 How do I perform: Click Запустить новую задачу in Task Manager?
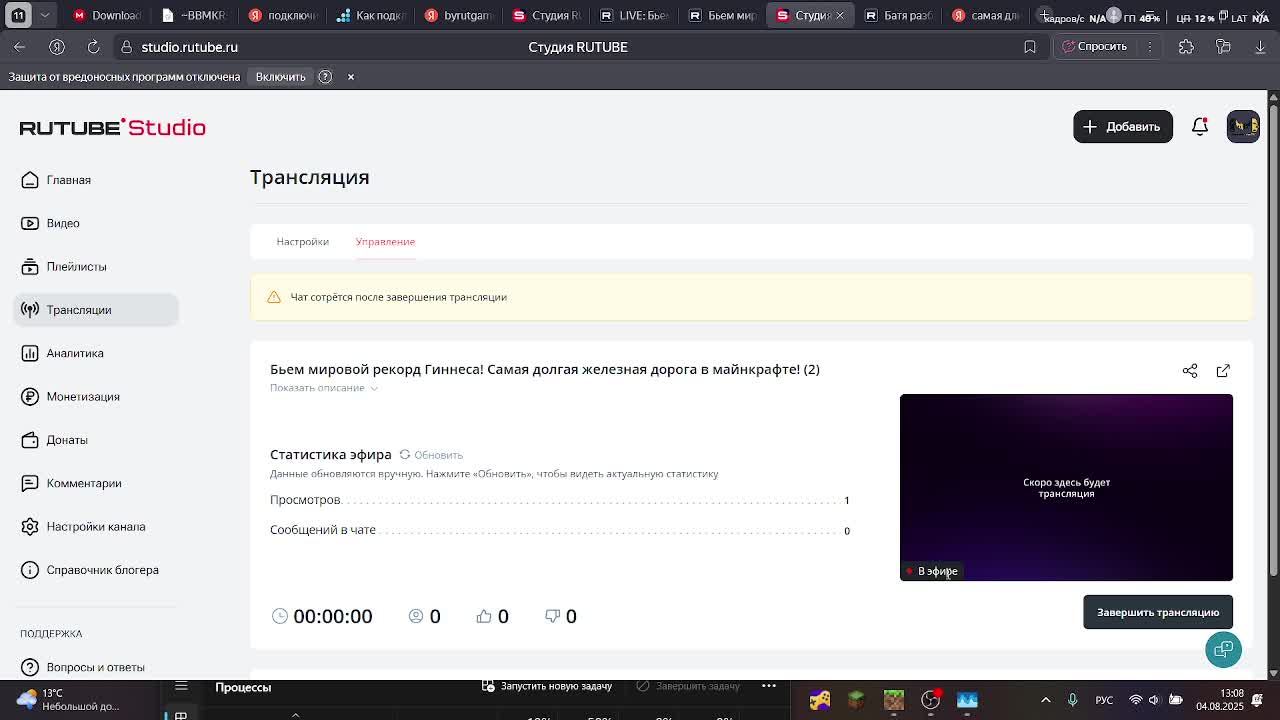pyautogui.click(x=547, y=686)
